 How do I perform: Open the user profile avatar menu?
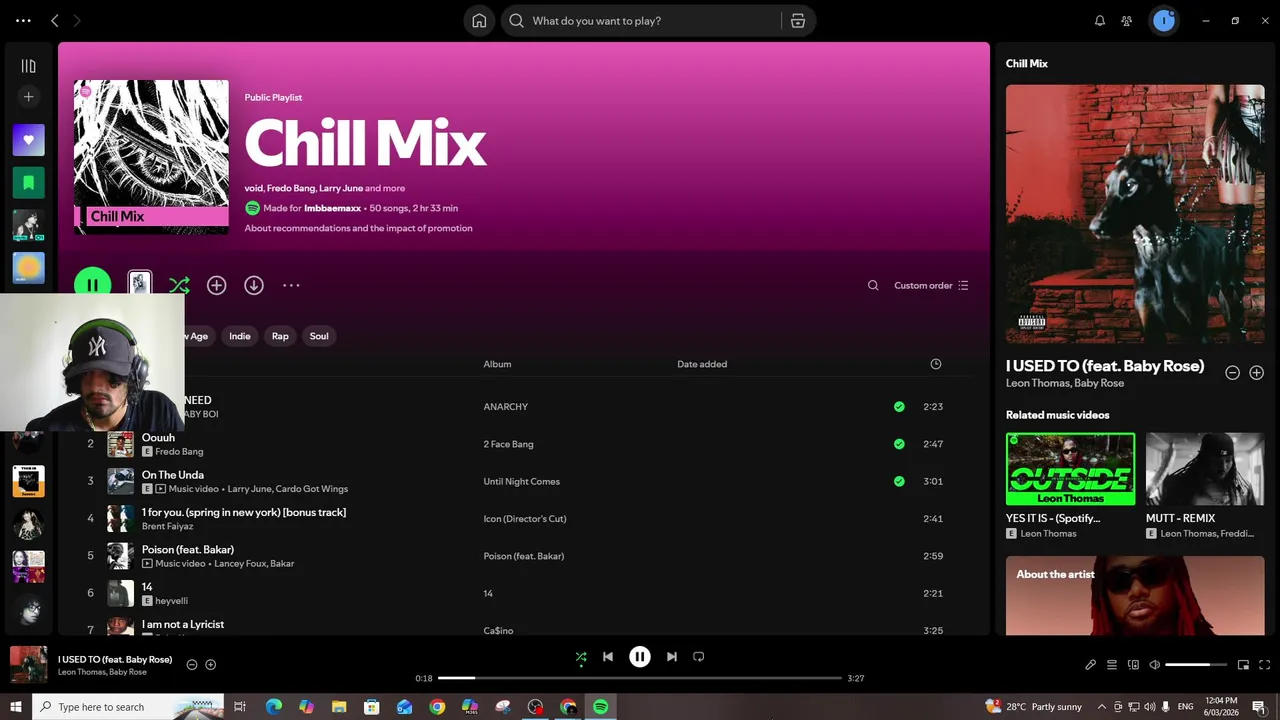pos(1163,21)
